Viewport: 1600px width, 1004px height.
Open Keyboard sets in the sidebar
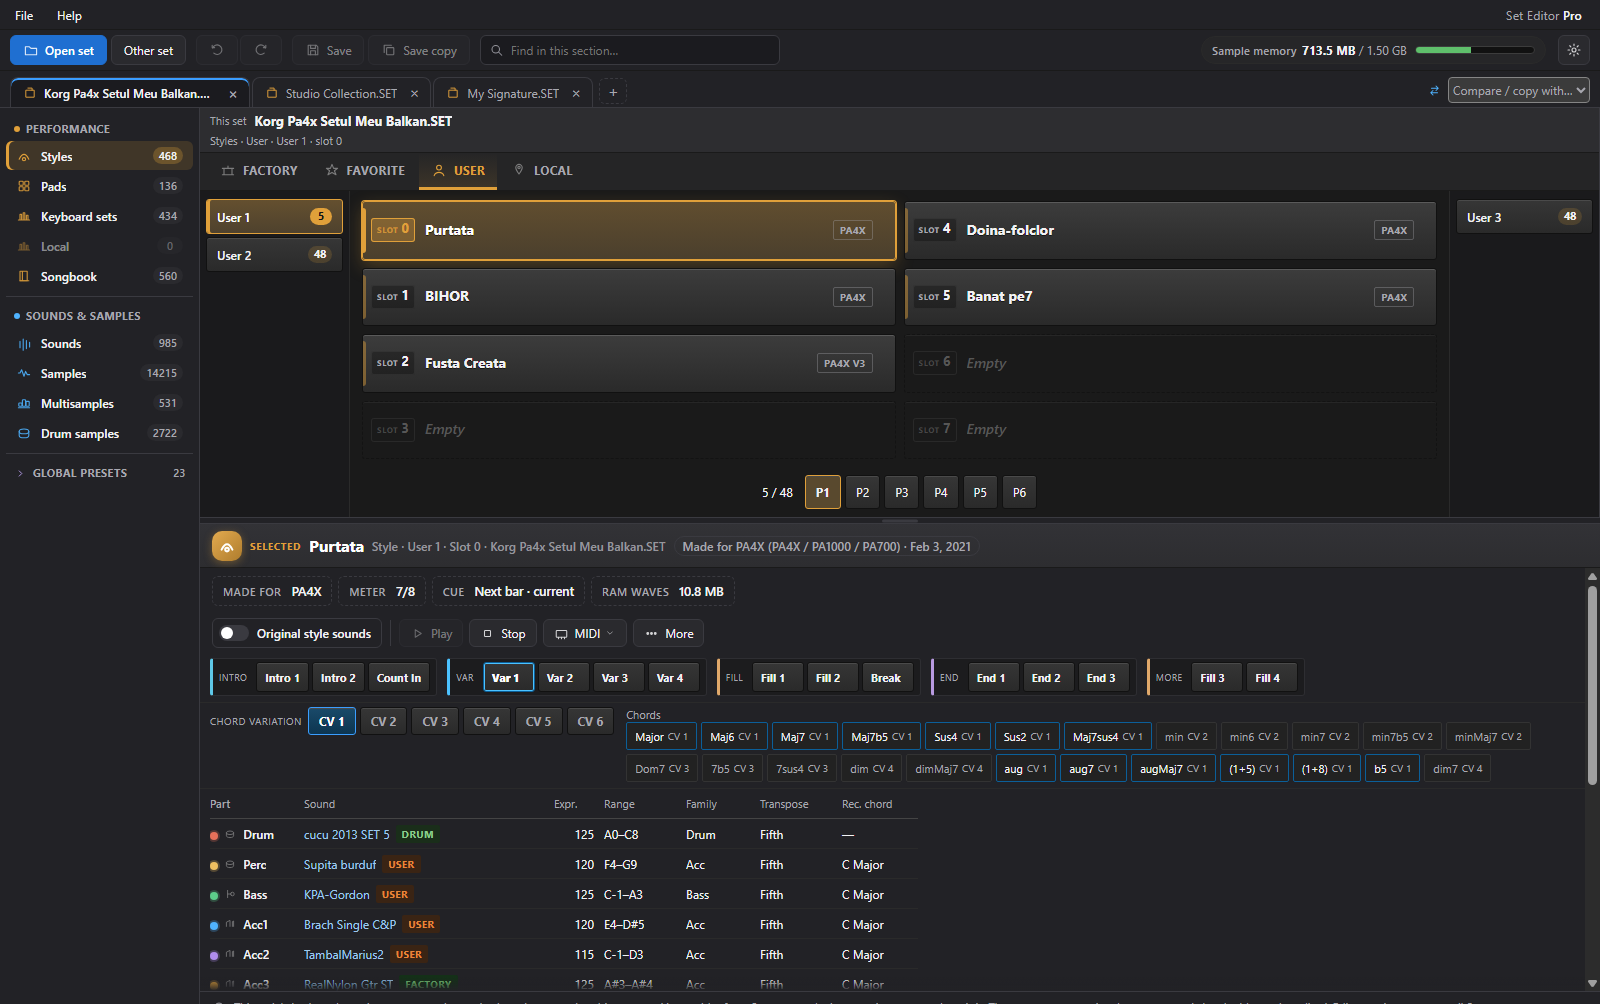coord(98,217)
